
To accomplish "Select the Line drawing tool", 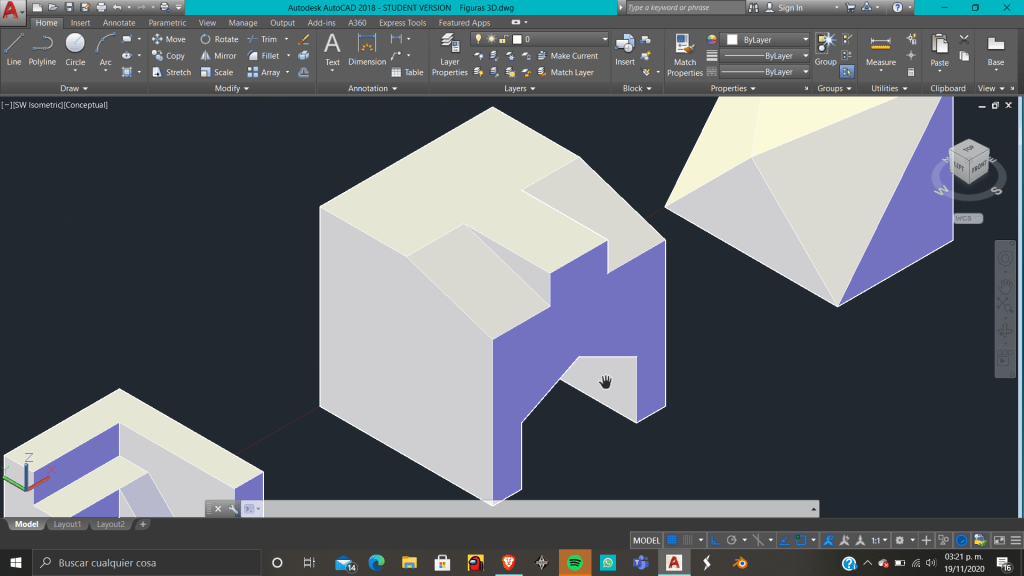I will click(14, 48).
